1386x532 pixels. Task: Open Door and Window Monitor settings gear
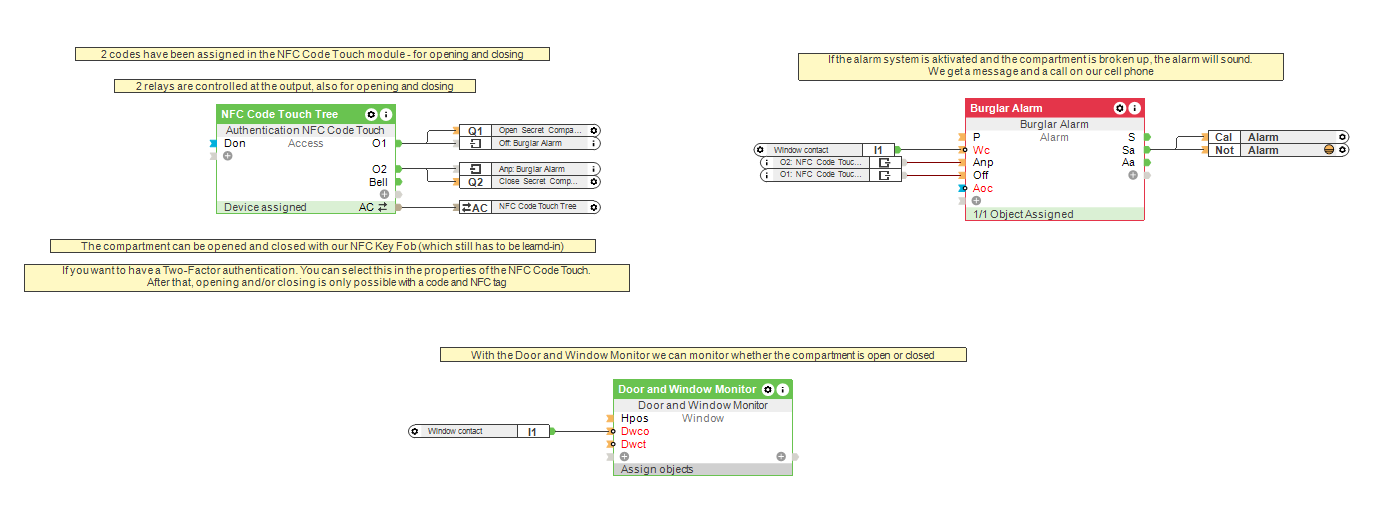768,389
